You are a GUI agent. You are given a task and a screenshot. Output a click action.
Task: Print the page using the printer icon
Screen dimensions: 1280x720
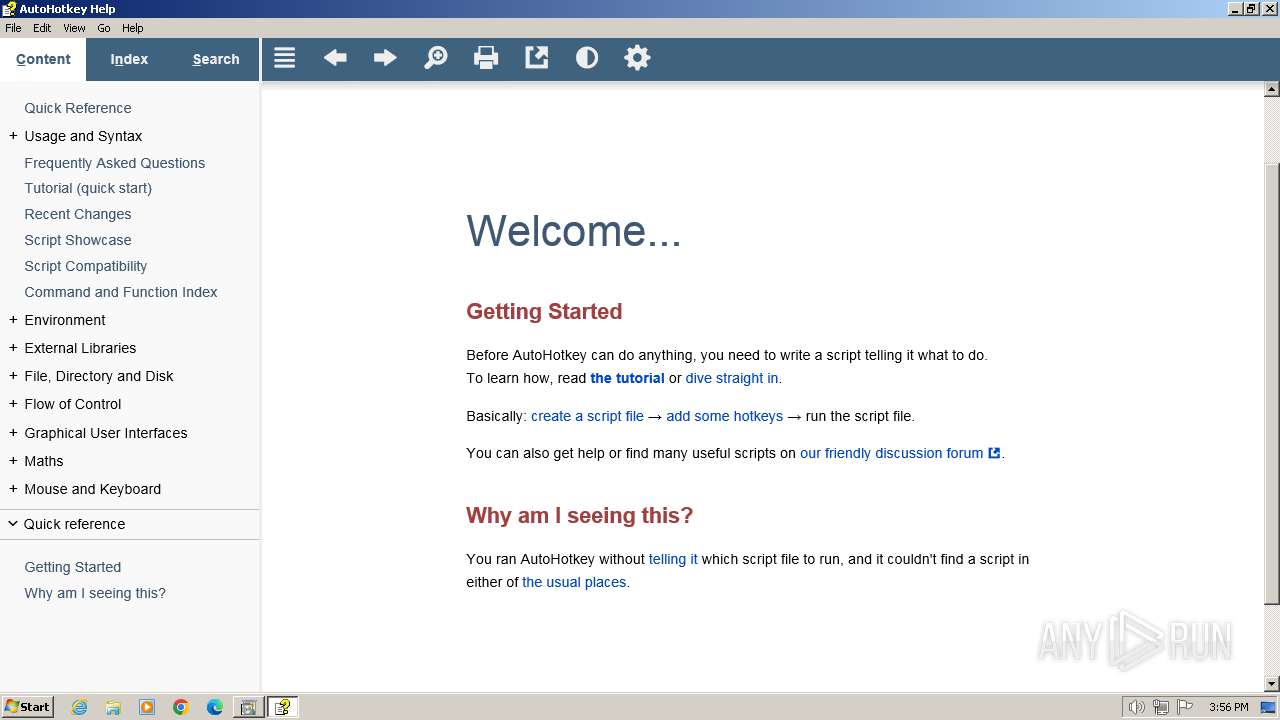click(x=486, y=58)
